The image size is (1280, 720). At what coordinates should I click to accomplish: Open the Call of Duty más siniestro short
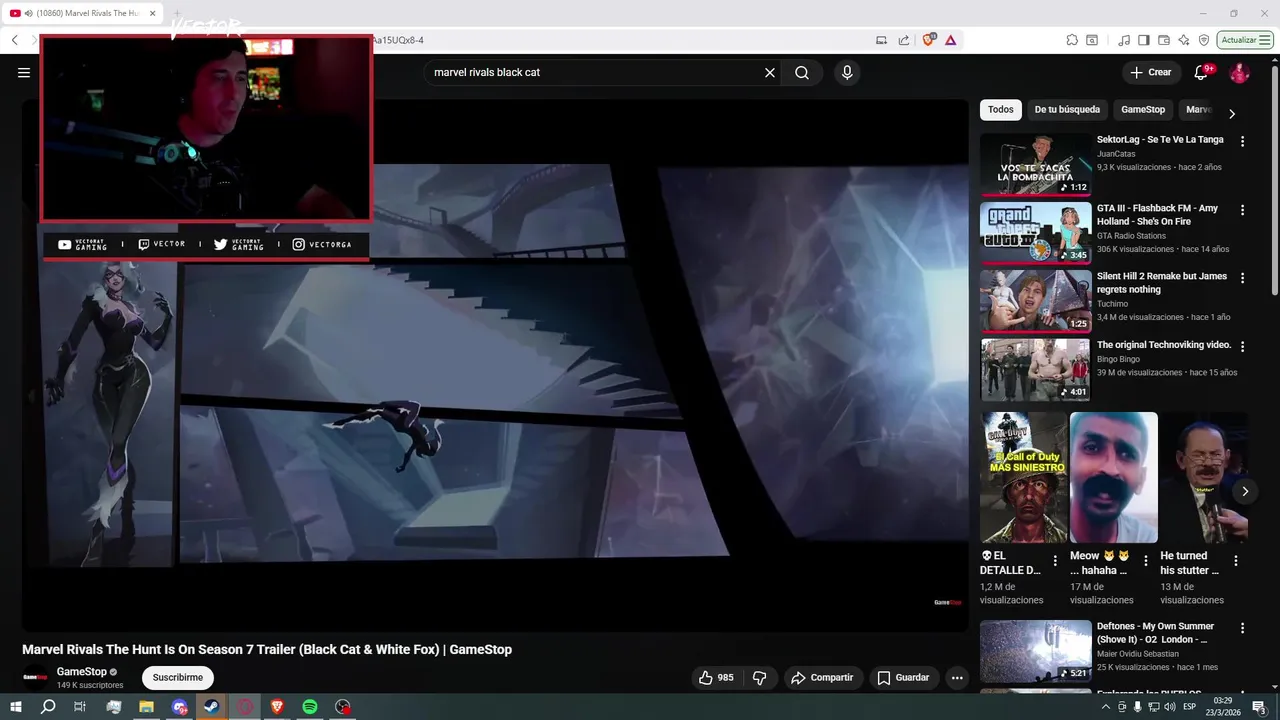click(x=1024, y=477)
